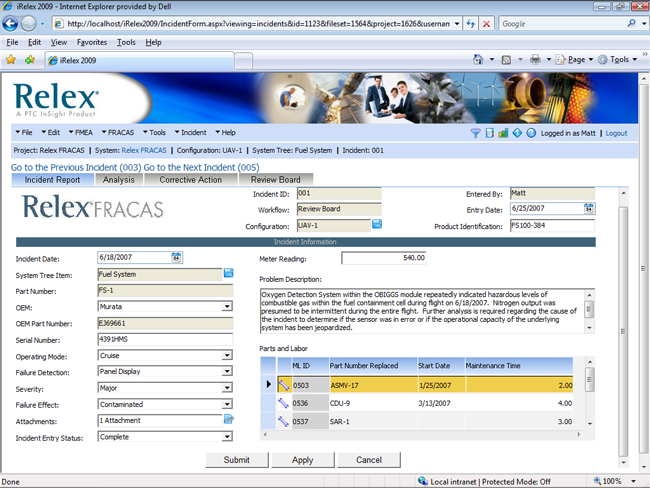Click the blue diamond info icon
Viewport: 650px width, 488px height.
coord(517,133)
